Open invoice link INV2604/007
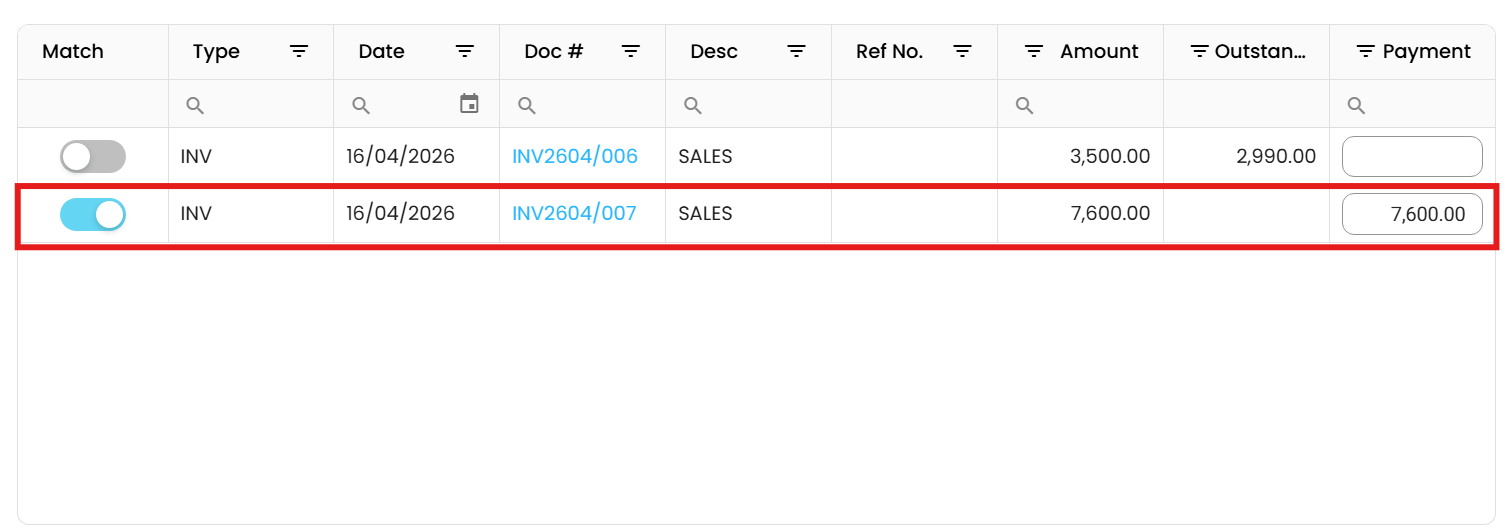Screen dimensions: 1506x531 (x=574, y=214)
